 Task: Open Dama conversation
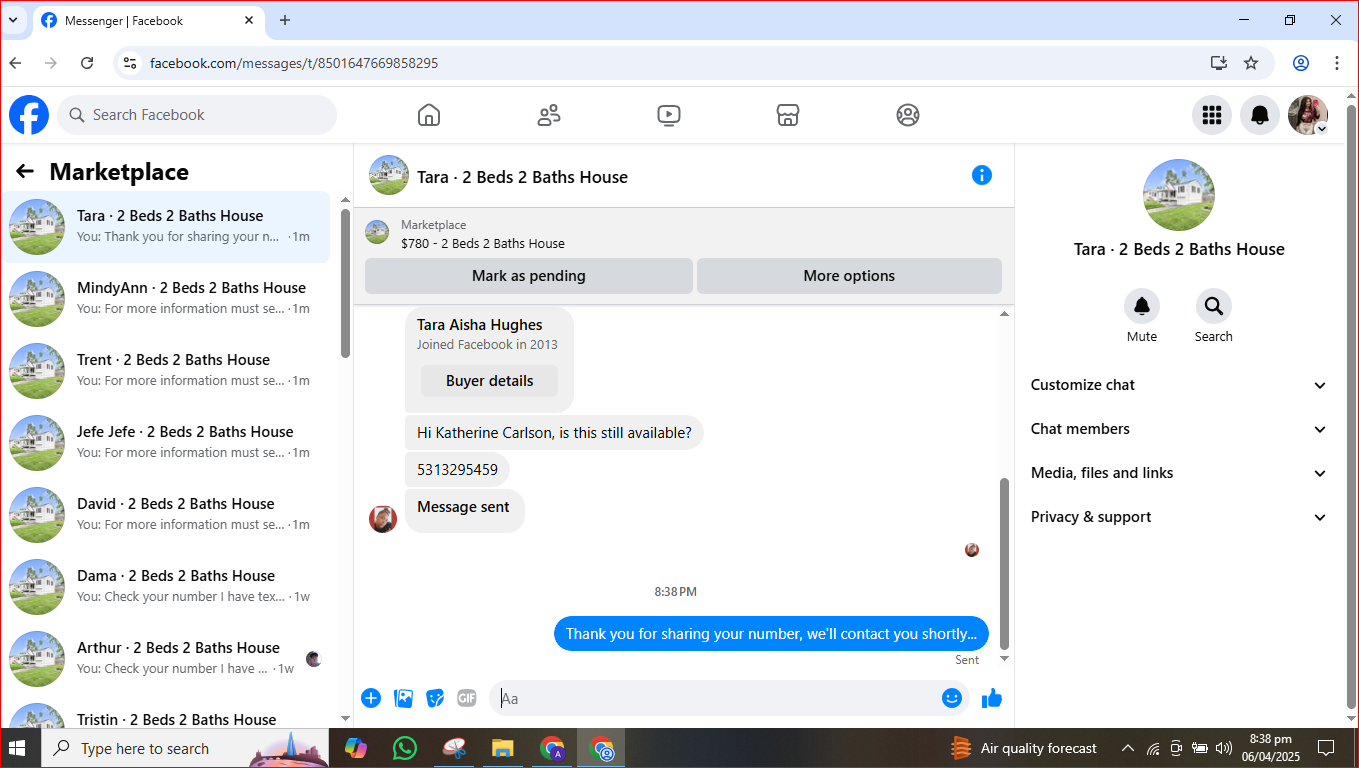point(166,586)
